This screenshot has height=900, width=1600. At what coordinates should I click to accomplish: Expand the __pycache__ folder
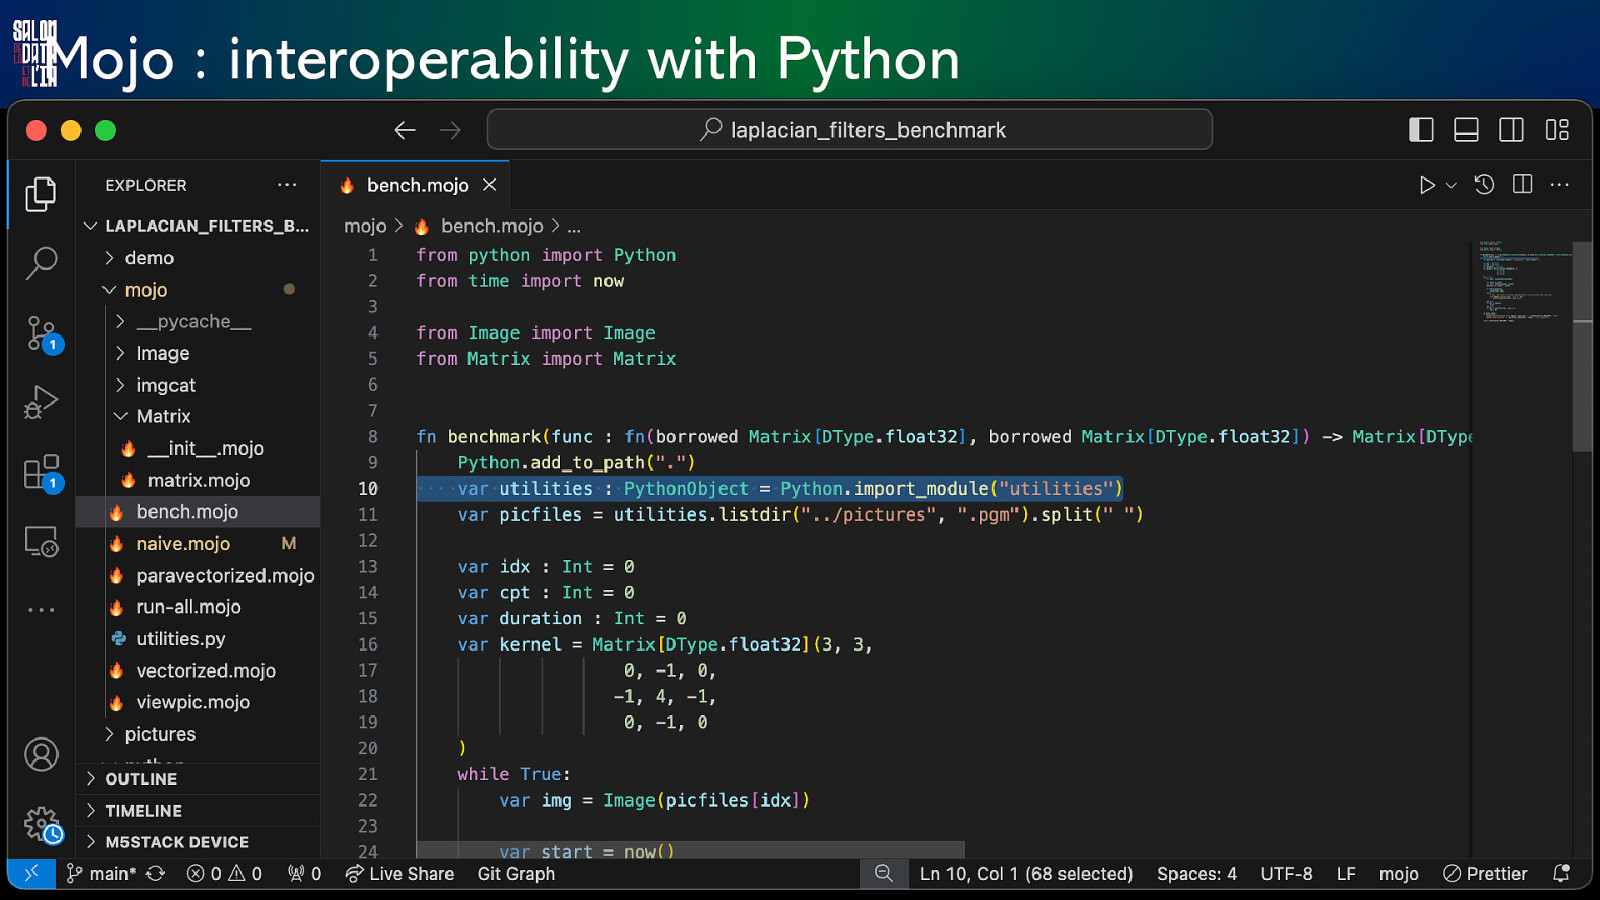pos(198,321)
